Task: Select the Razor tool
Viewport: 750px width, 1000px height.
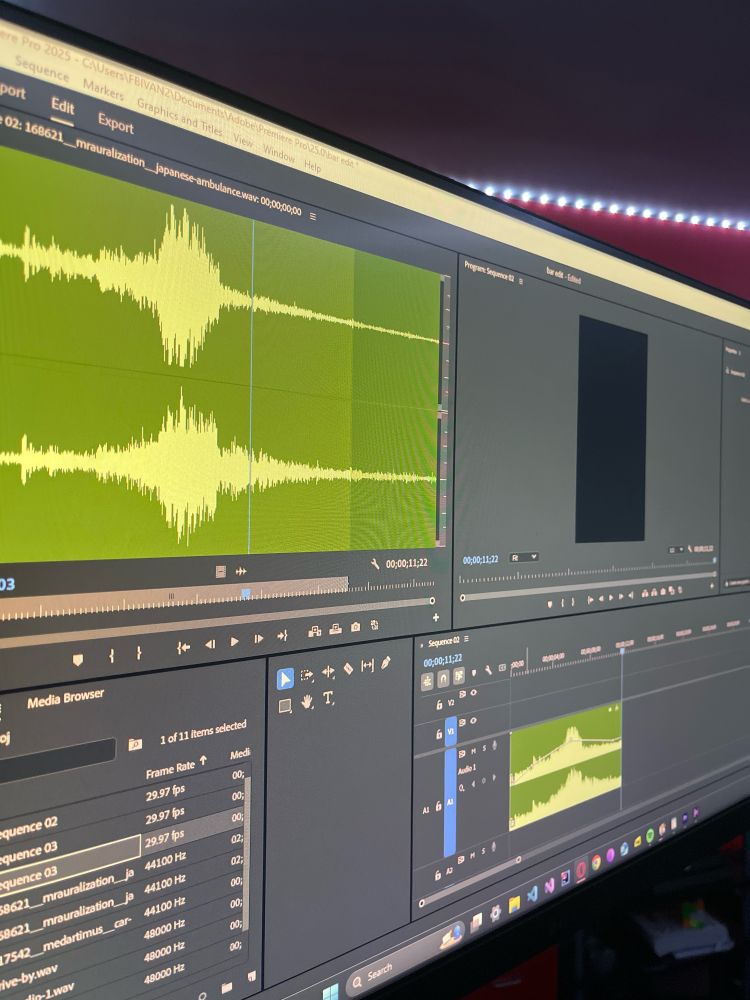Action: tap(348, 668)
